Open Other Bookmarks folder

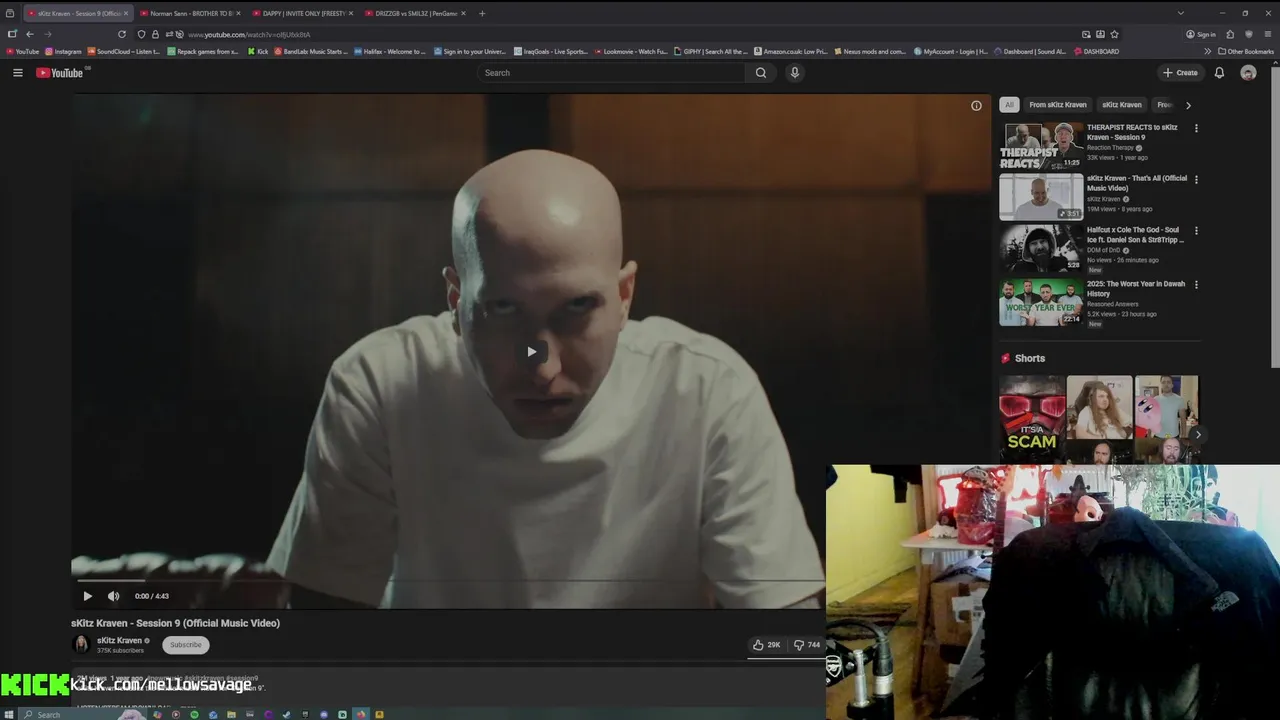[1245, 51]
